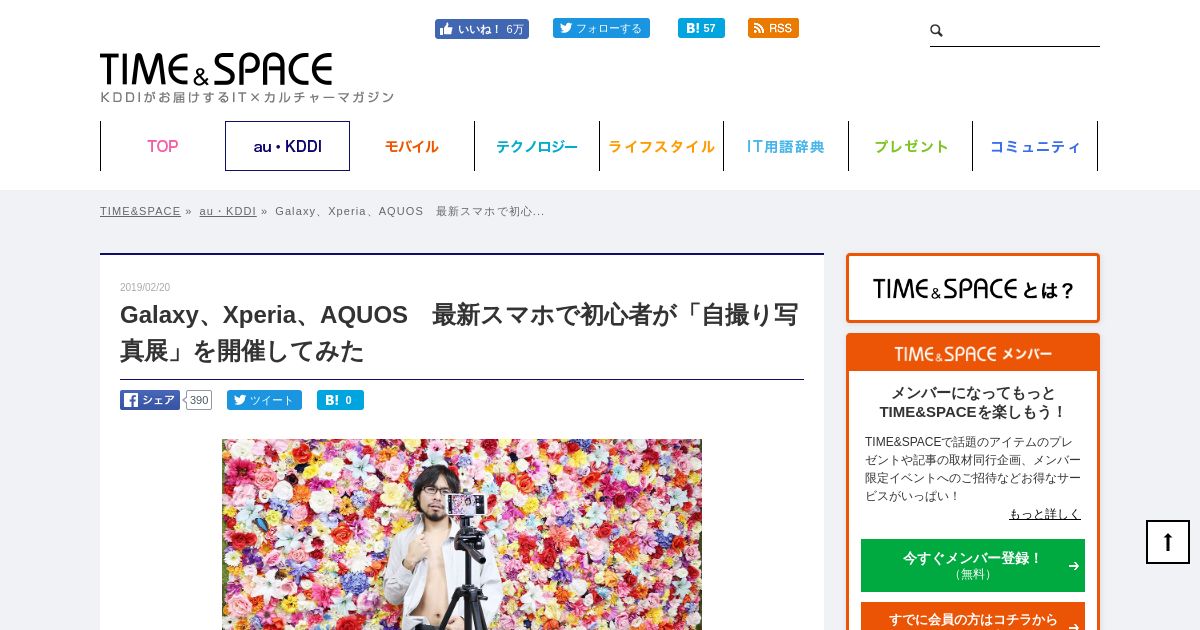The width and height of the screenshot is (1200, 630).
Task: Click the Facebook いいね! button in header
Action: pos(481,29)
